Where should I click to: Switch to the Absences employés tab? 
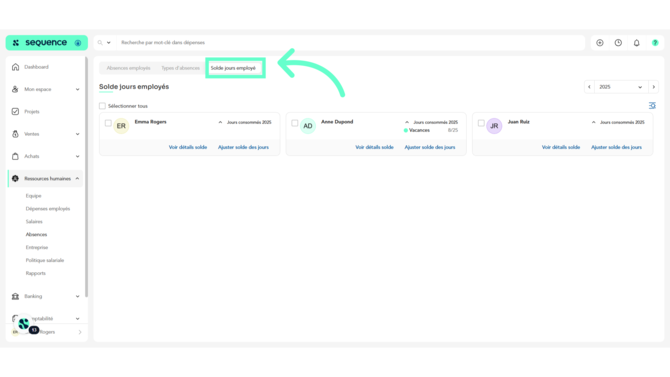pyautogui.click(x=128, y=68)
